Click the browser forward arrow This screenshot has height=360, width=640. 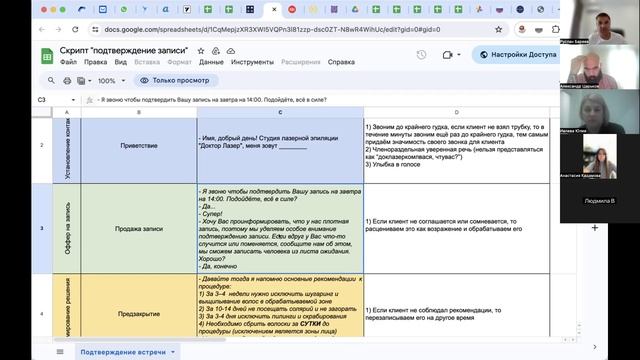[58, 29]
